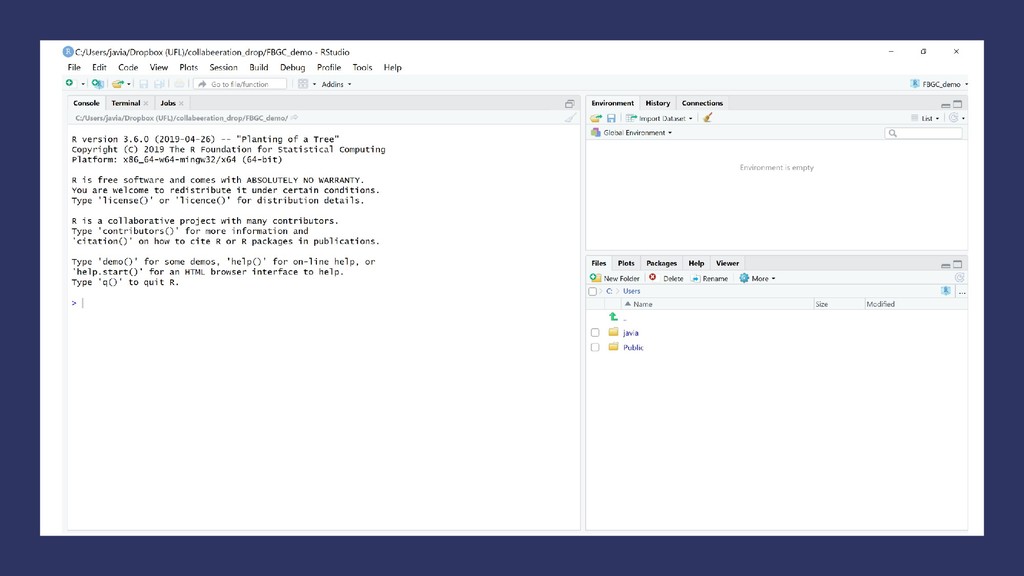Focus the Go to file/function field

(240, 84)
